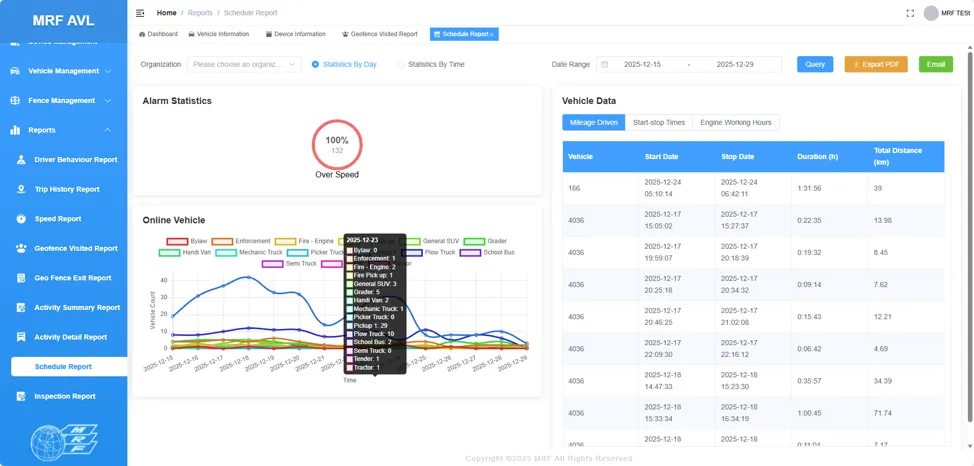Click the end date 2025-12-29 field

coord(735,65)
